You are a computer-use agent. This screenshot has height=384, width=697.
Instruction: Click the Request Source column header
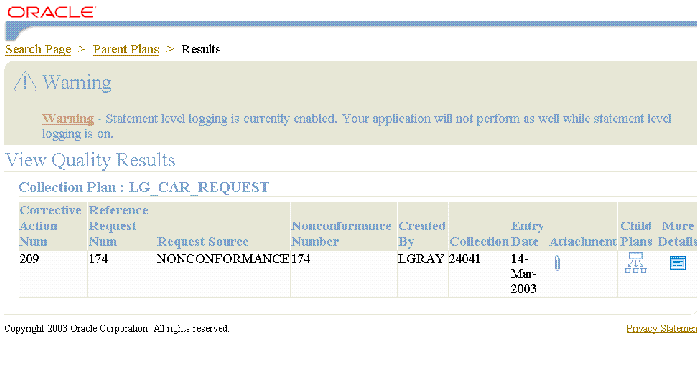(202, 242)
